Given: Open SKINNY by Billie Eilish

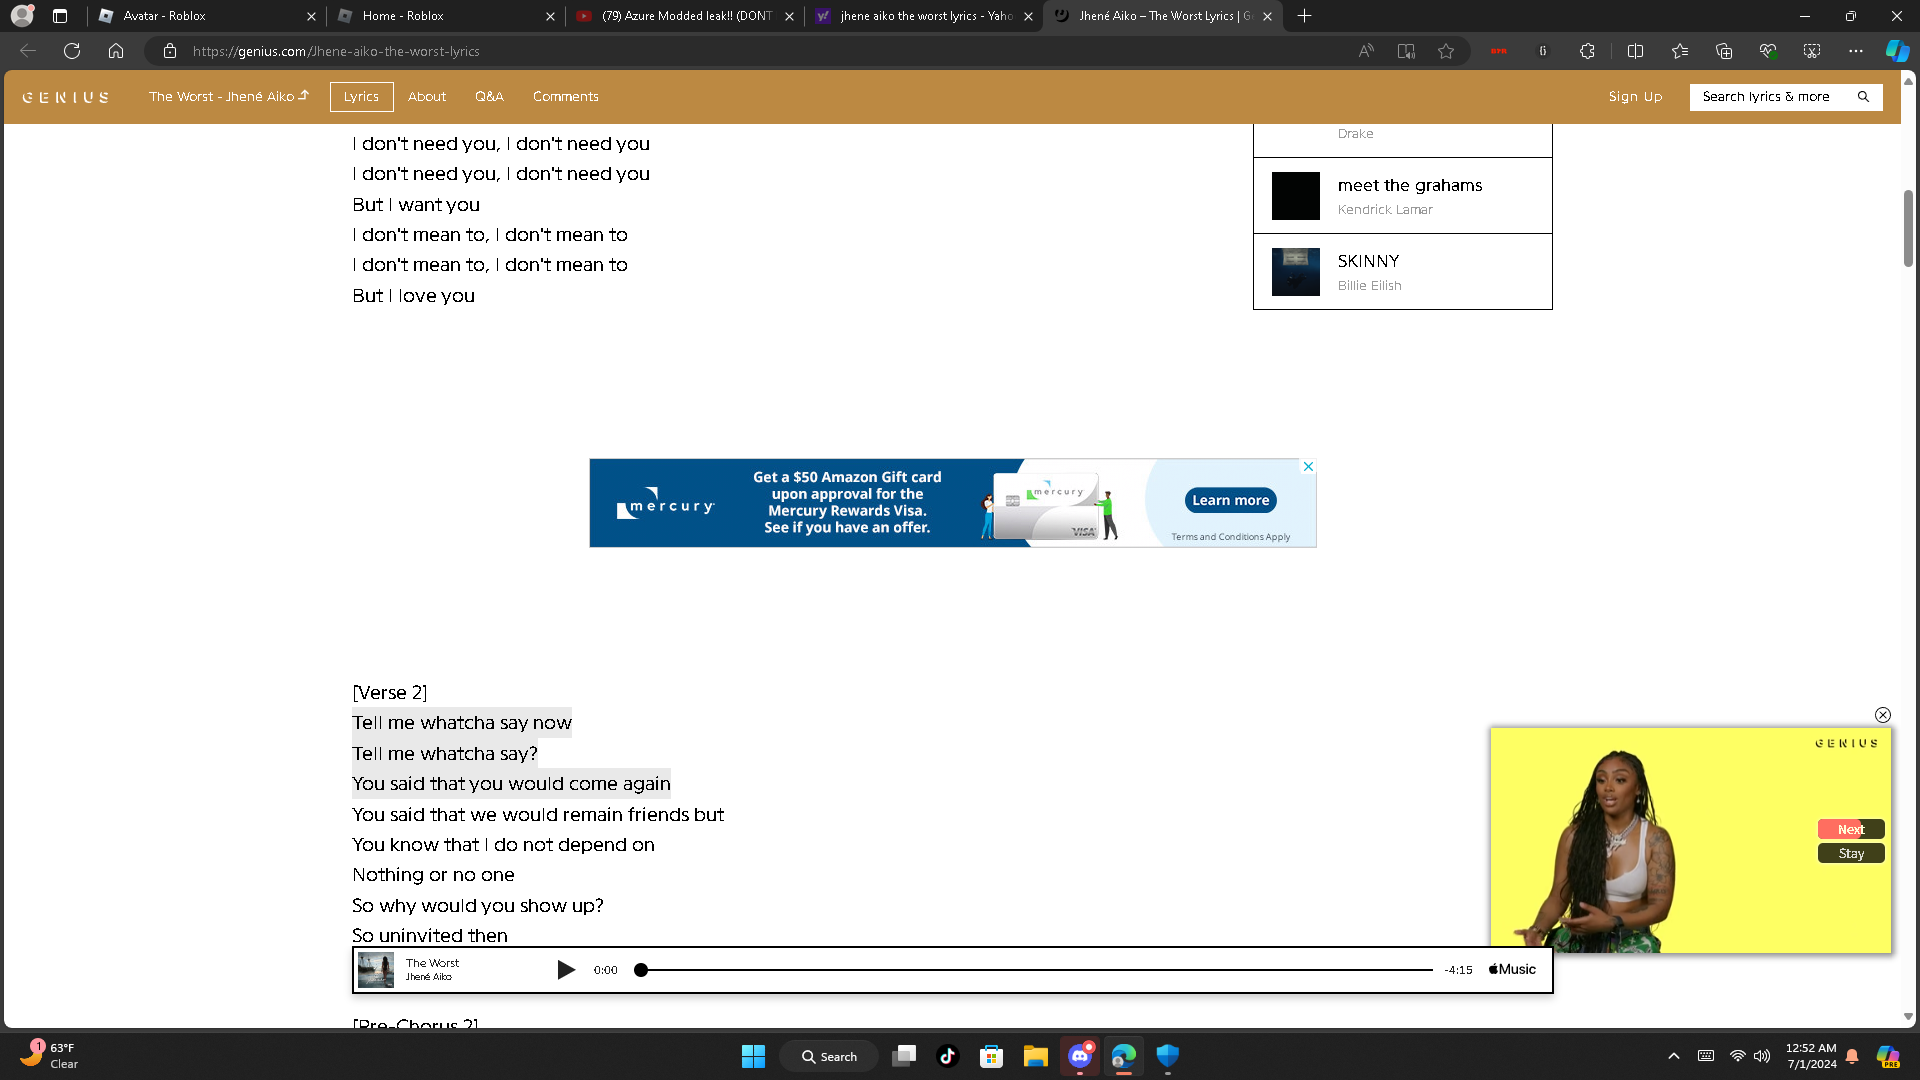Looking at the screenshot, I should coord(1402,272).
